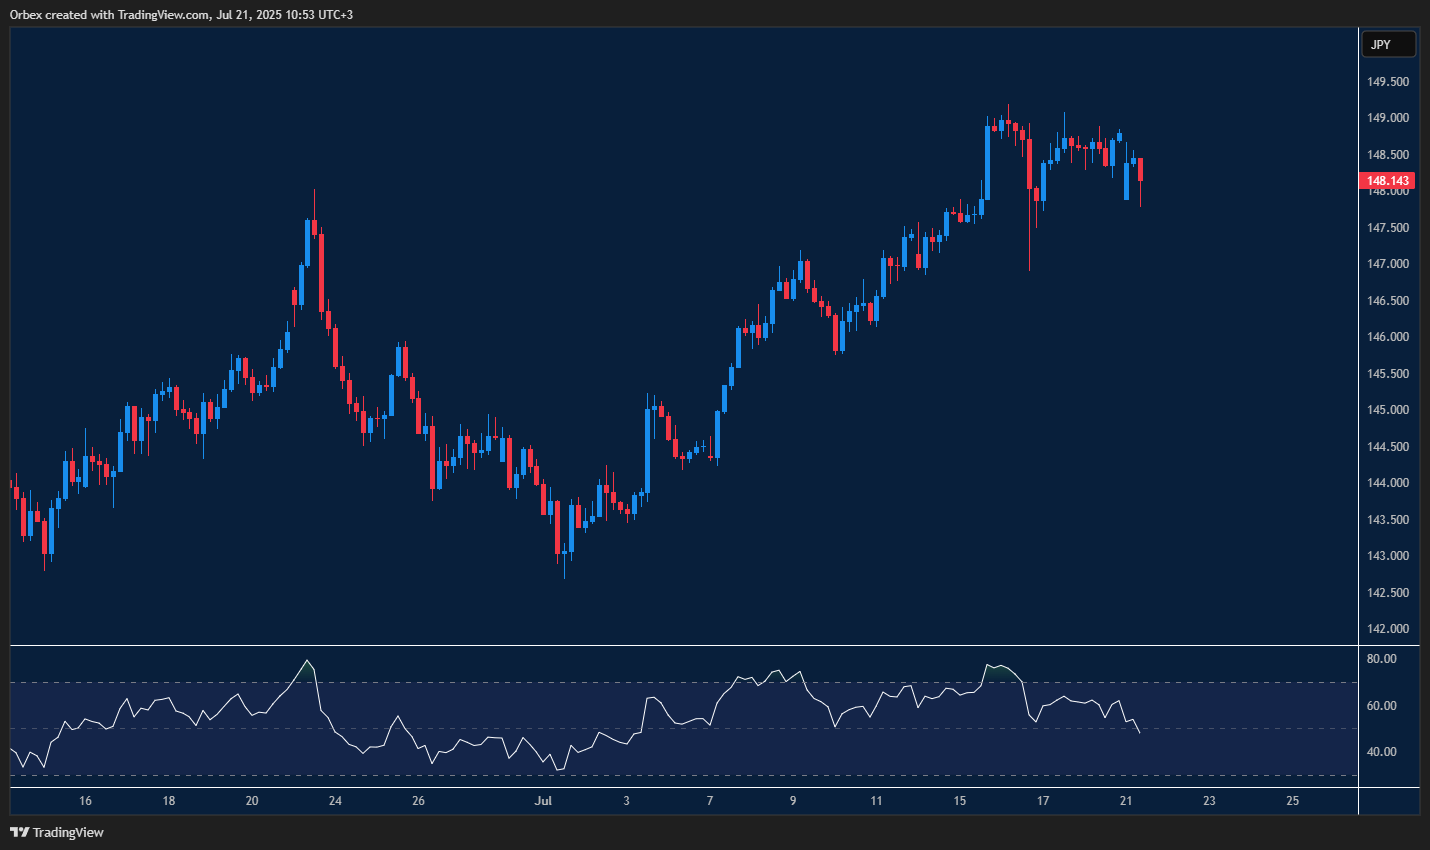Image resolution: width=1430 pixels, height=850 pixels.
Task: Click the date 21 on time axis
Action: point(1125,801)
